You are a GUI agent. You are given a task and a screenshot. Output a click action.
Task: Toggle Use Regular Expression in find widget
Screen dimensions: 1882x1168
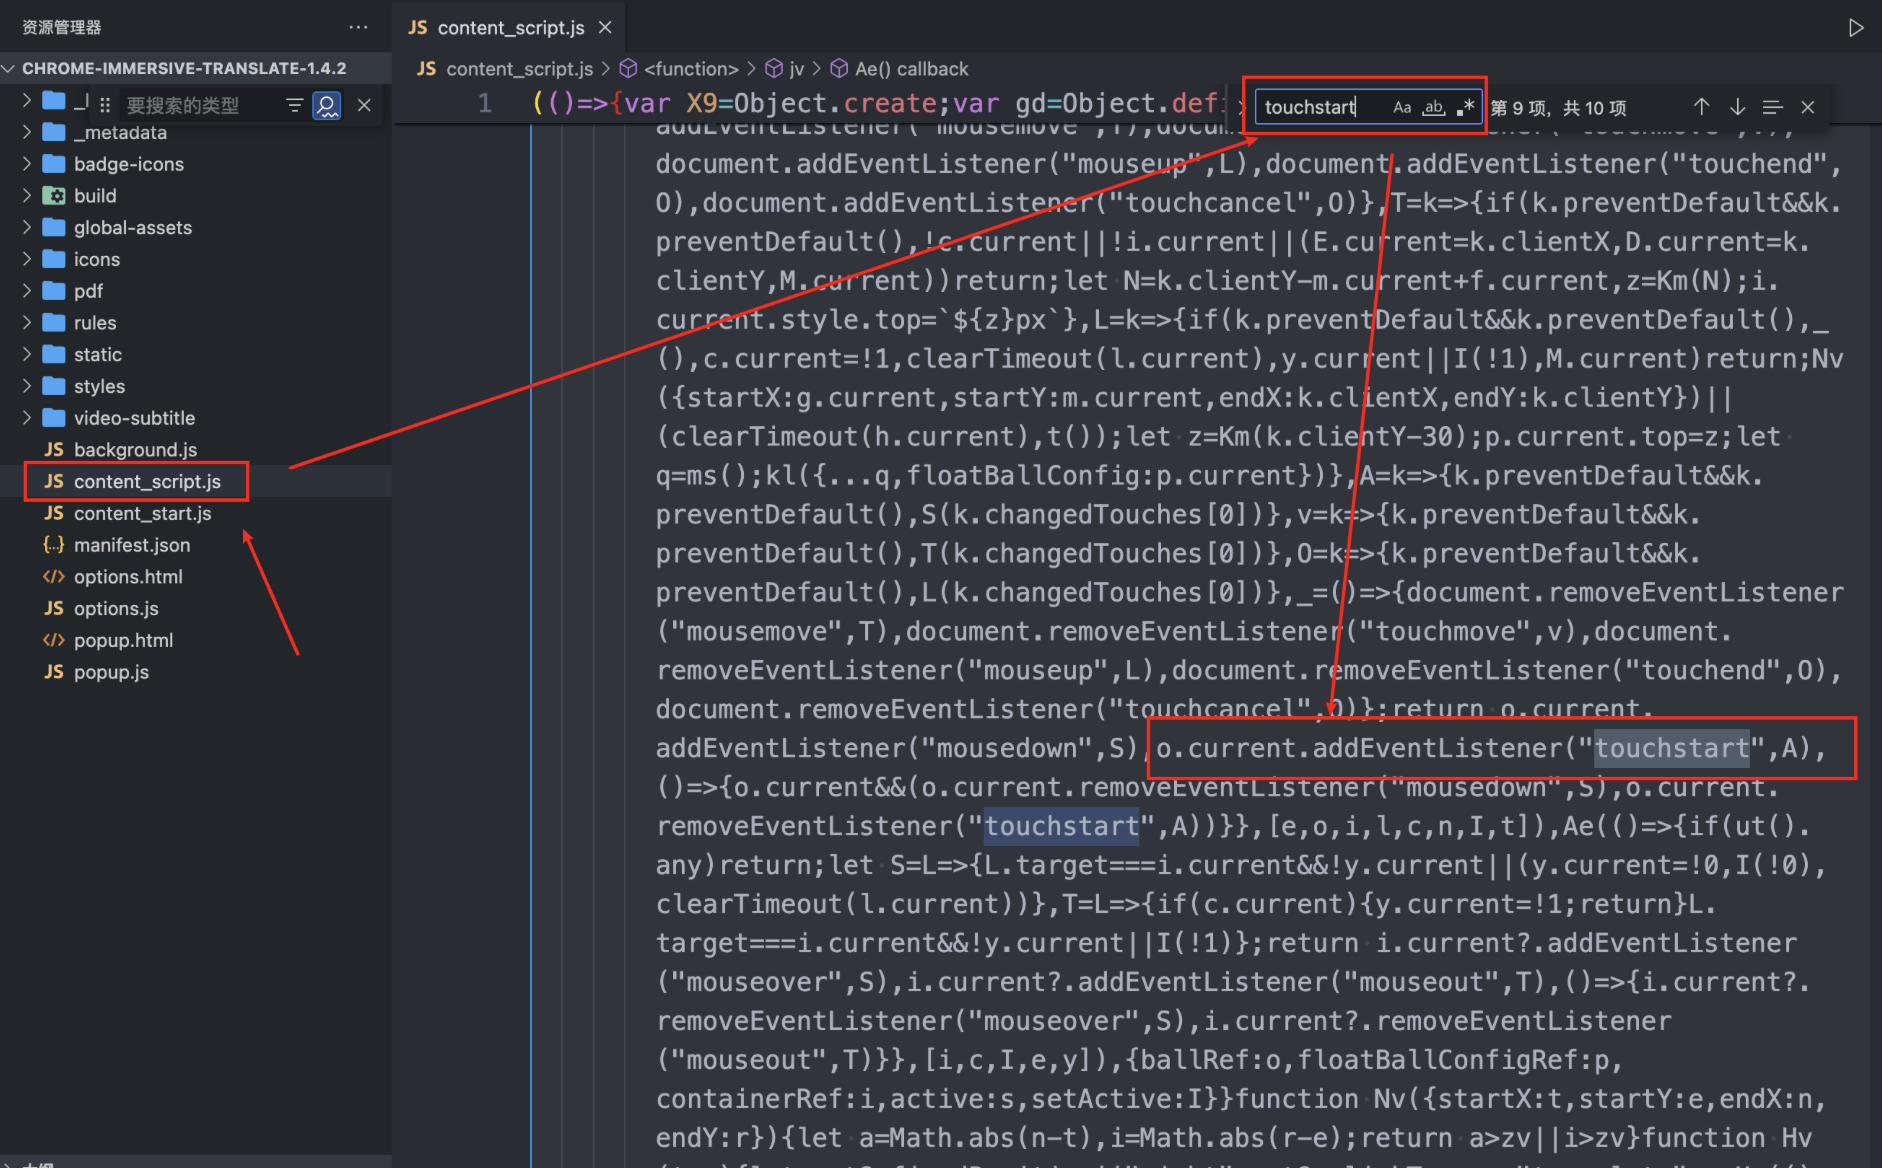pyautogui.click(x=1466, y=107)
